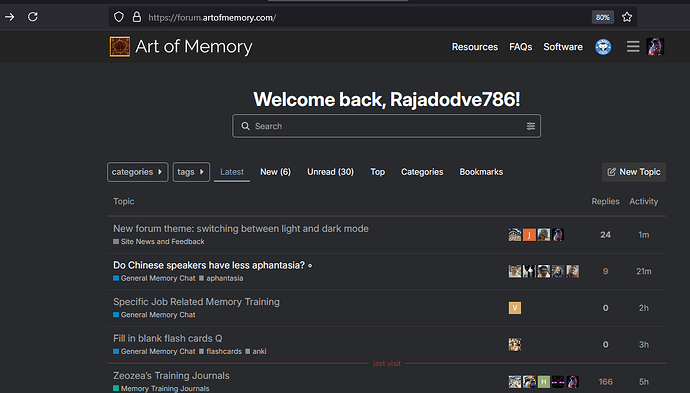Click the 21m activity time
Screen dimensions: 690x393
(x=643, y=272)
